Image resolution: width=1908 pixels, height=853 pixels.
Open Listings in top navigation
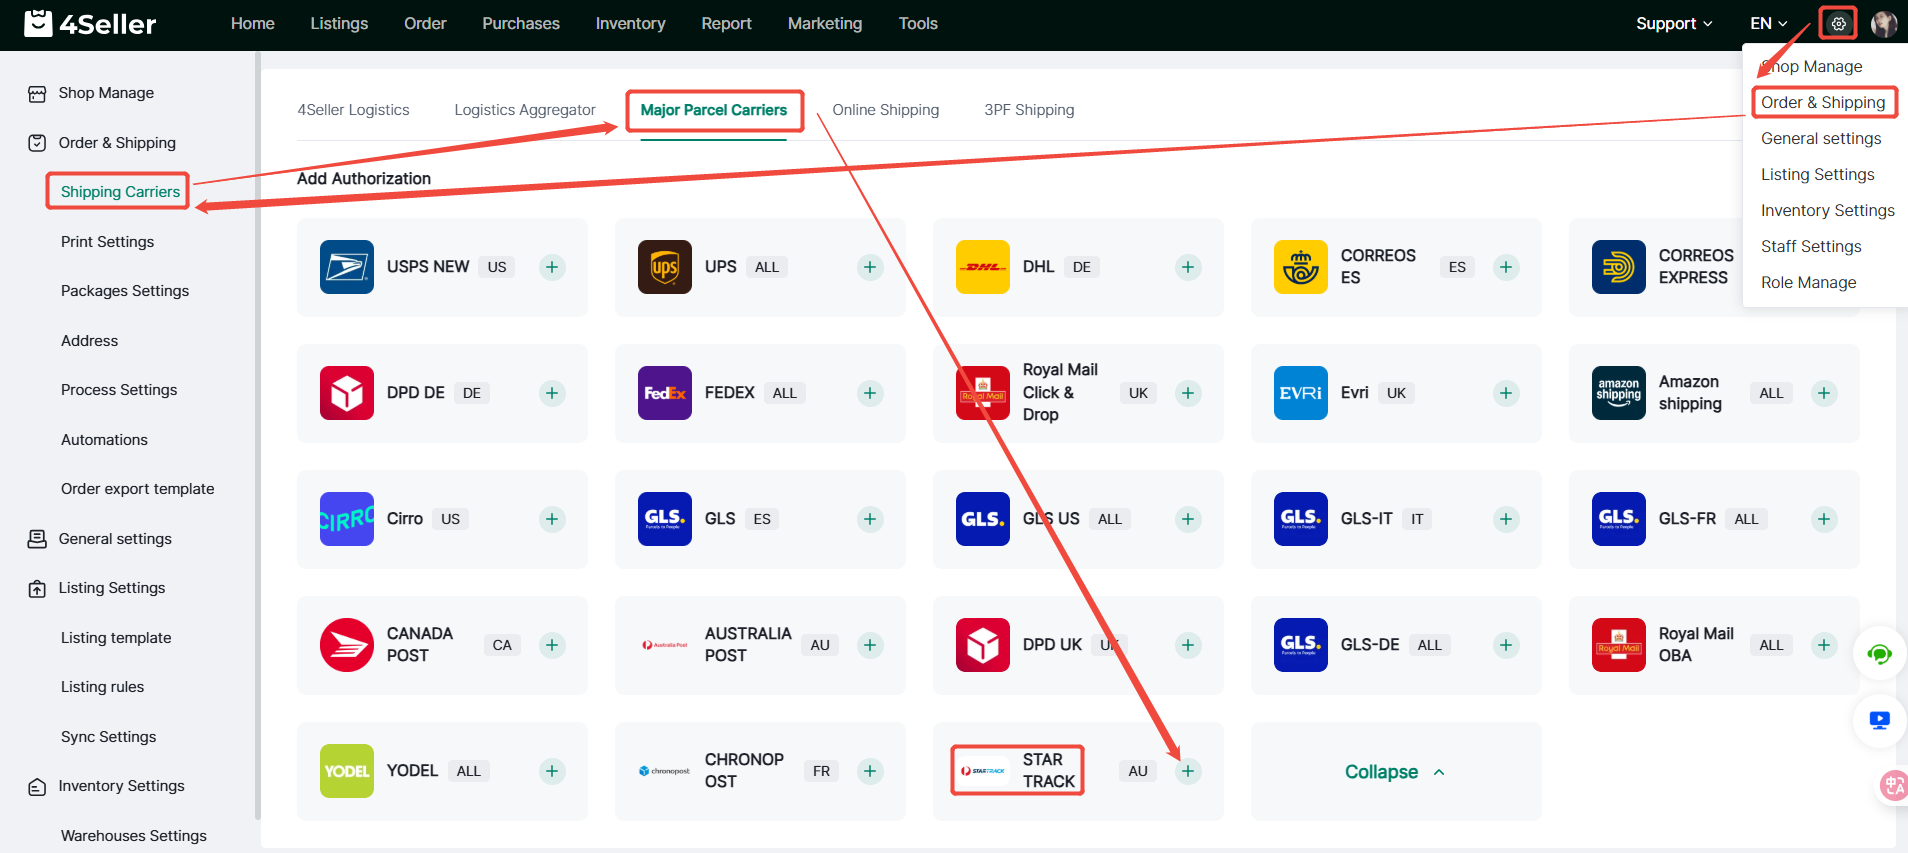339,23
